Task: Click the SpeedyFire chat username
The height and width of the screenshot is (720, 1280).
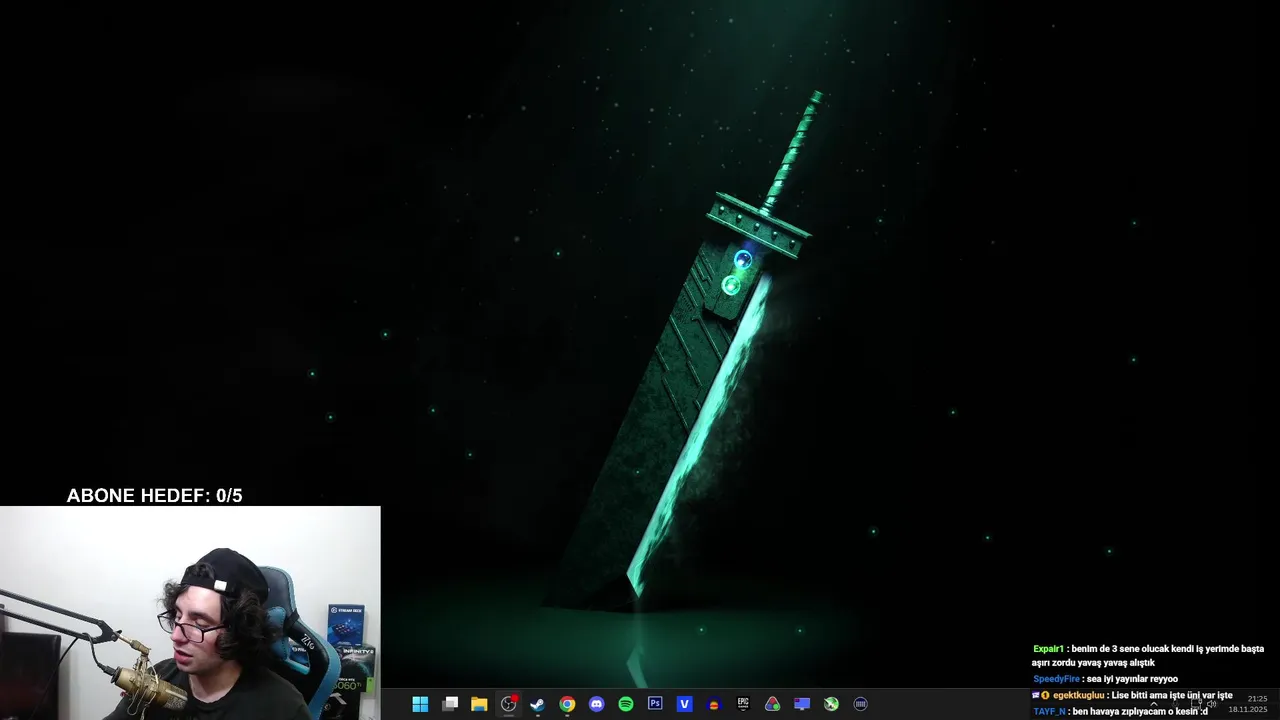Action: [1056, 679]
